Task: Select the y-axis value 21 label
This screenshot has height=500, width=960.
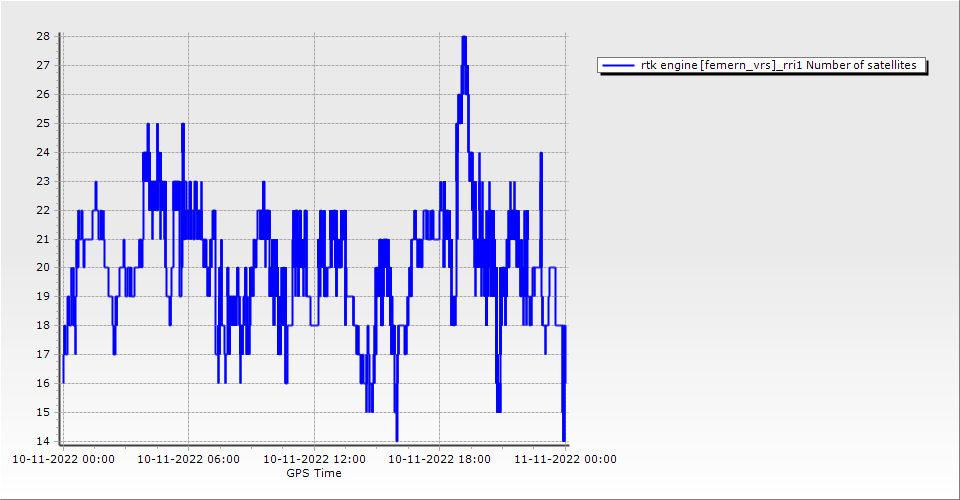Action: [x=43, y=239]
